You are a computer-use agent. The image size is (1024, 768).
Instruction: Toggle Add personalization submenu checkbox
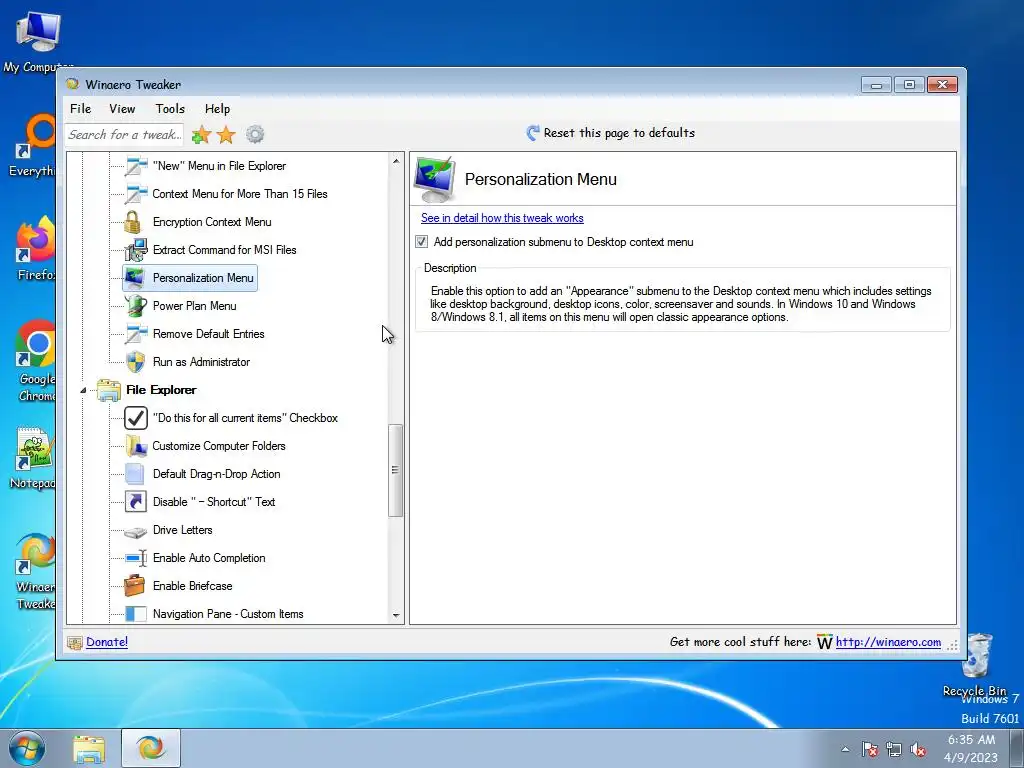coord(422,242)
